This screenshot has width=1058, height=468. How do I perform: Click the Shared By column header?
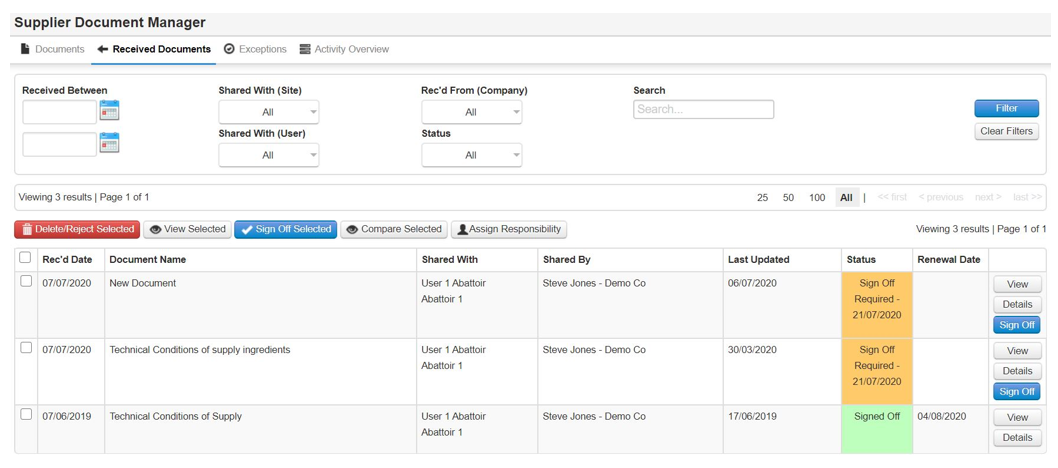click(566, 260)
